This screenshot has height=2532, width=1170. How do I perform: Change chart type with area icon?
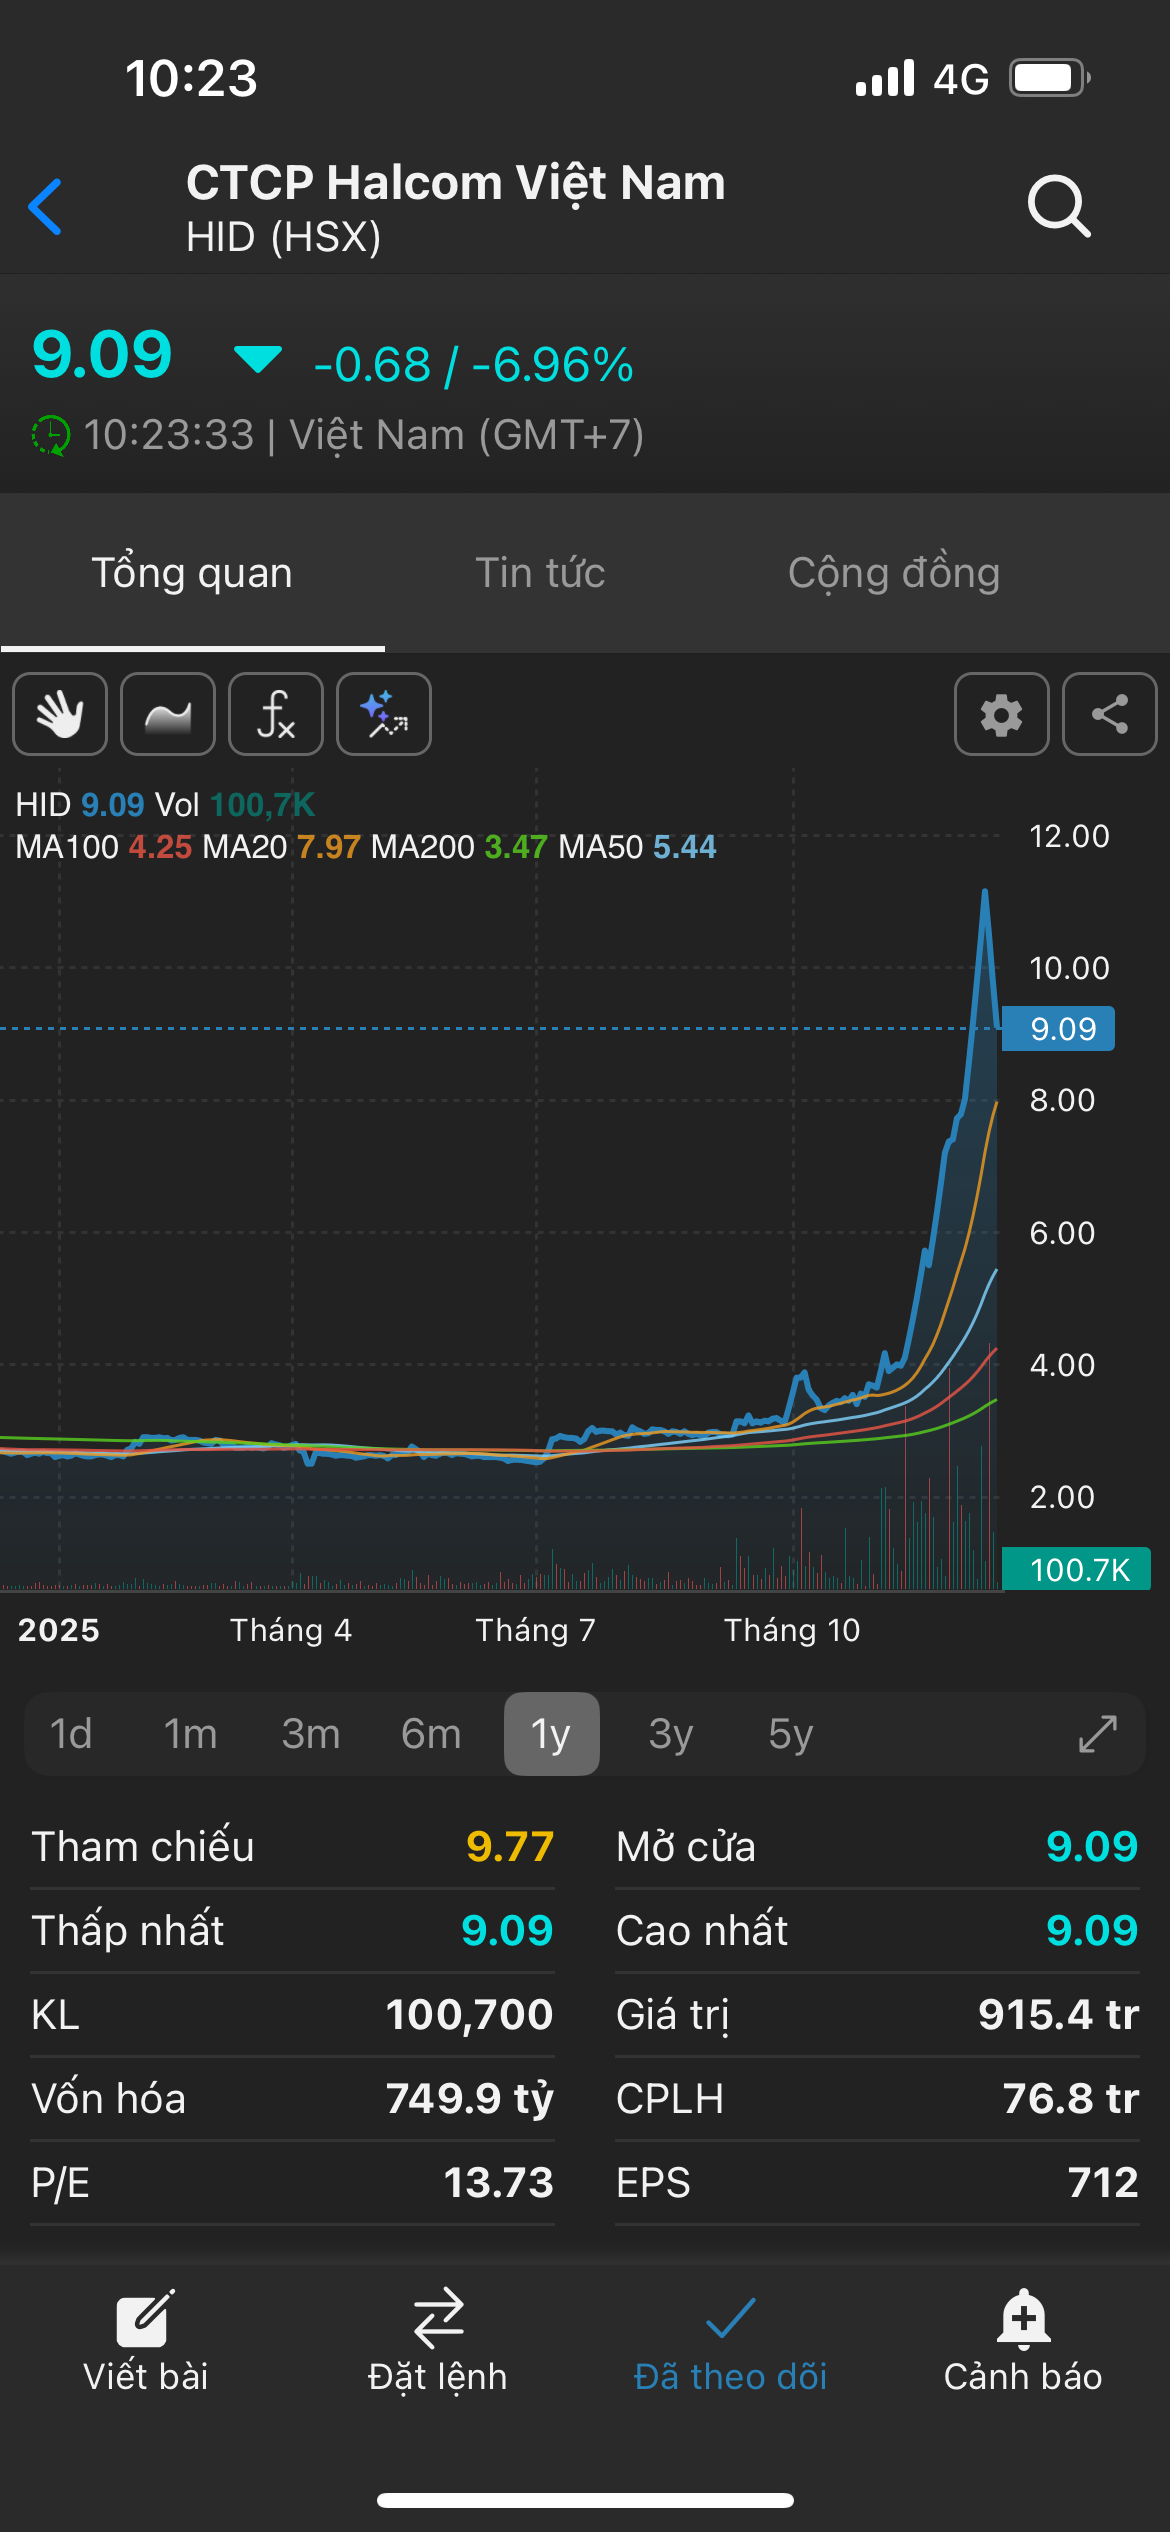tap(168, 714)
